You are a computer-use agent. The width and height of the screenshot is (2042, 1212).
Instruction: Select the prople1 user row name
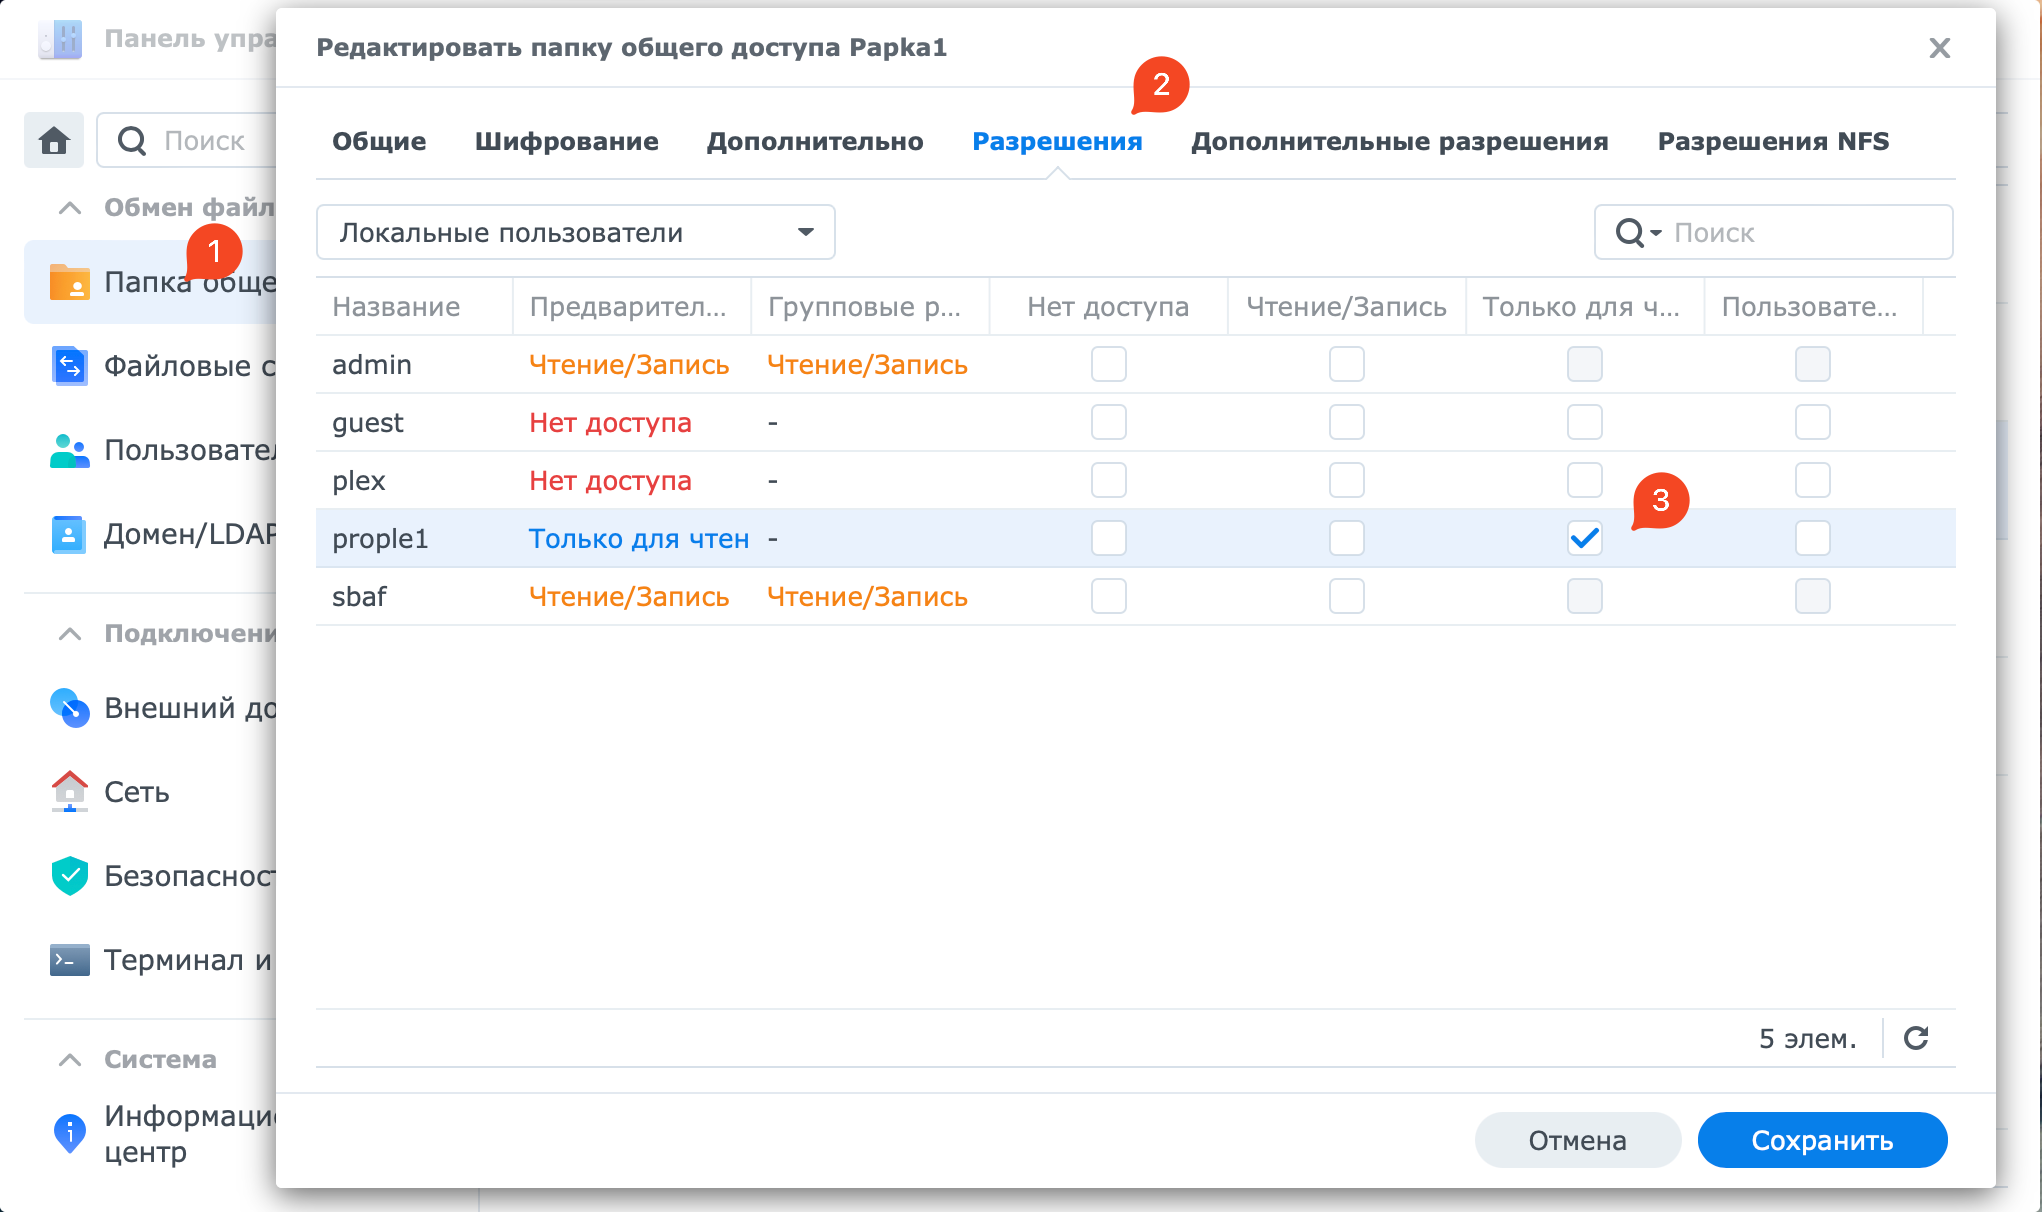pyautogui.click(x=380, y=539)
